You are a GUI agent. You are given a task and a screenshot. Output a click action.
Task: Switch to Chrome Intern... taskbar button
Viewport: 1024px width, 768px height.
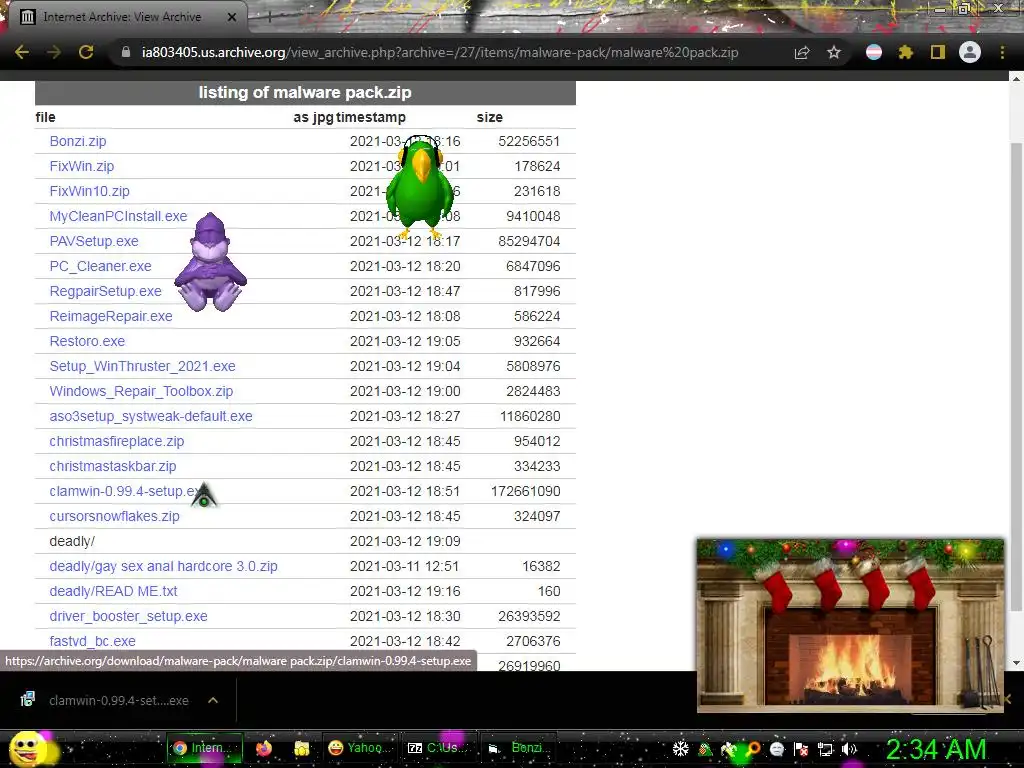(205, 748)
